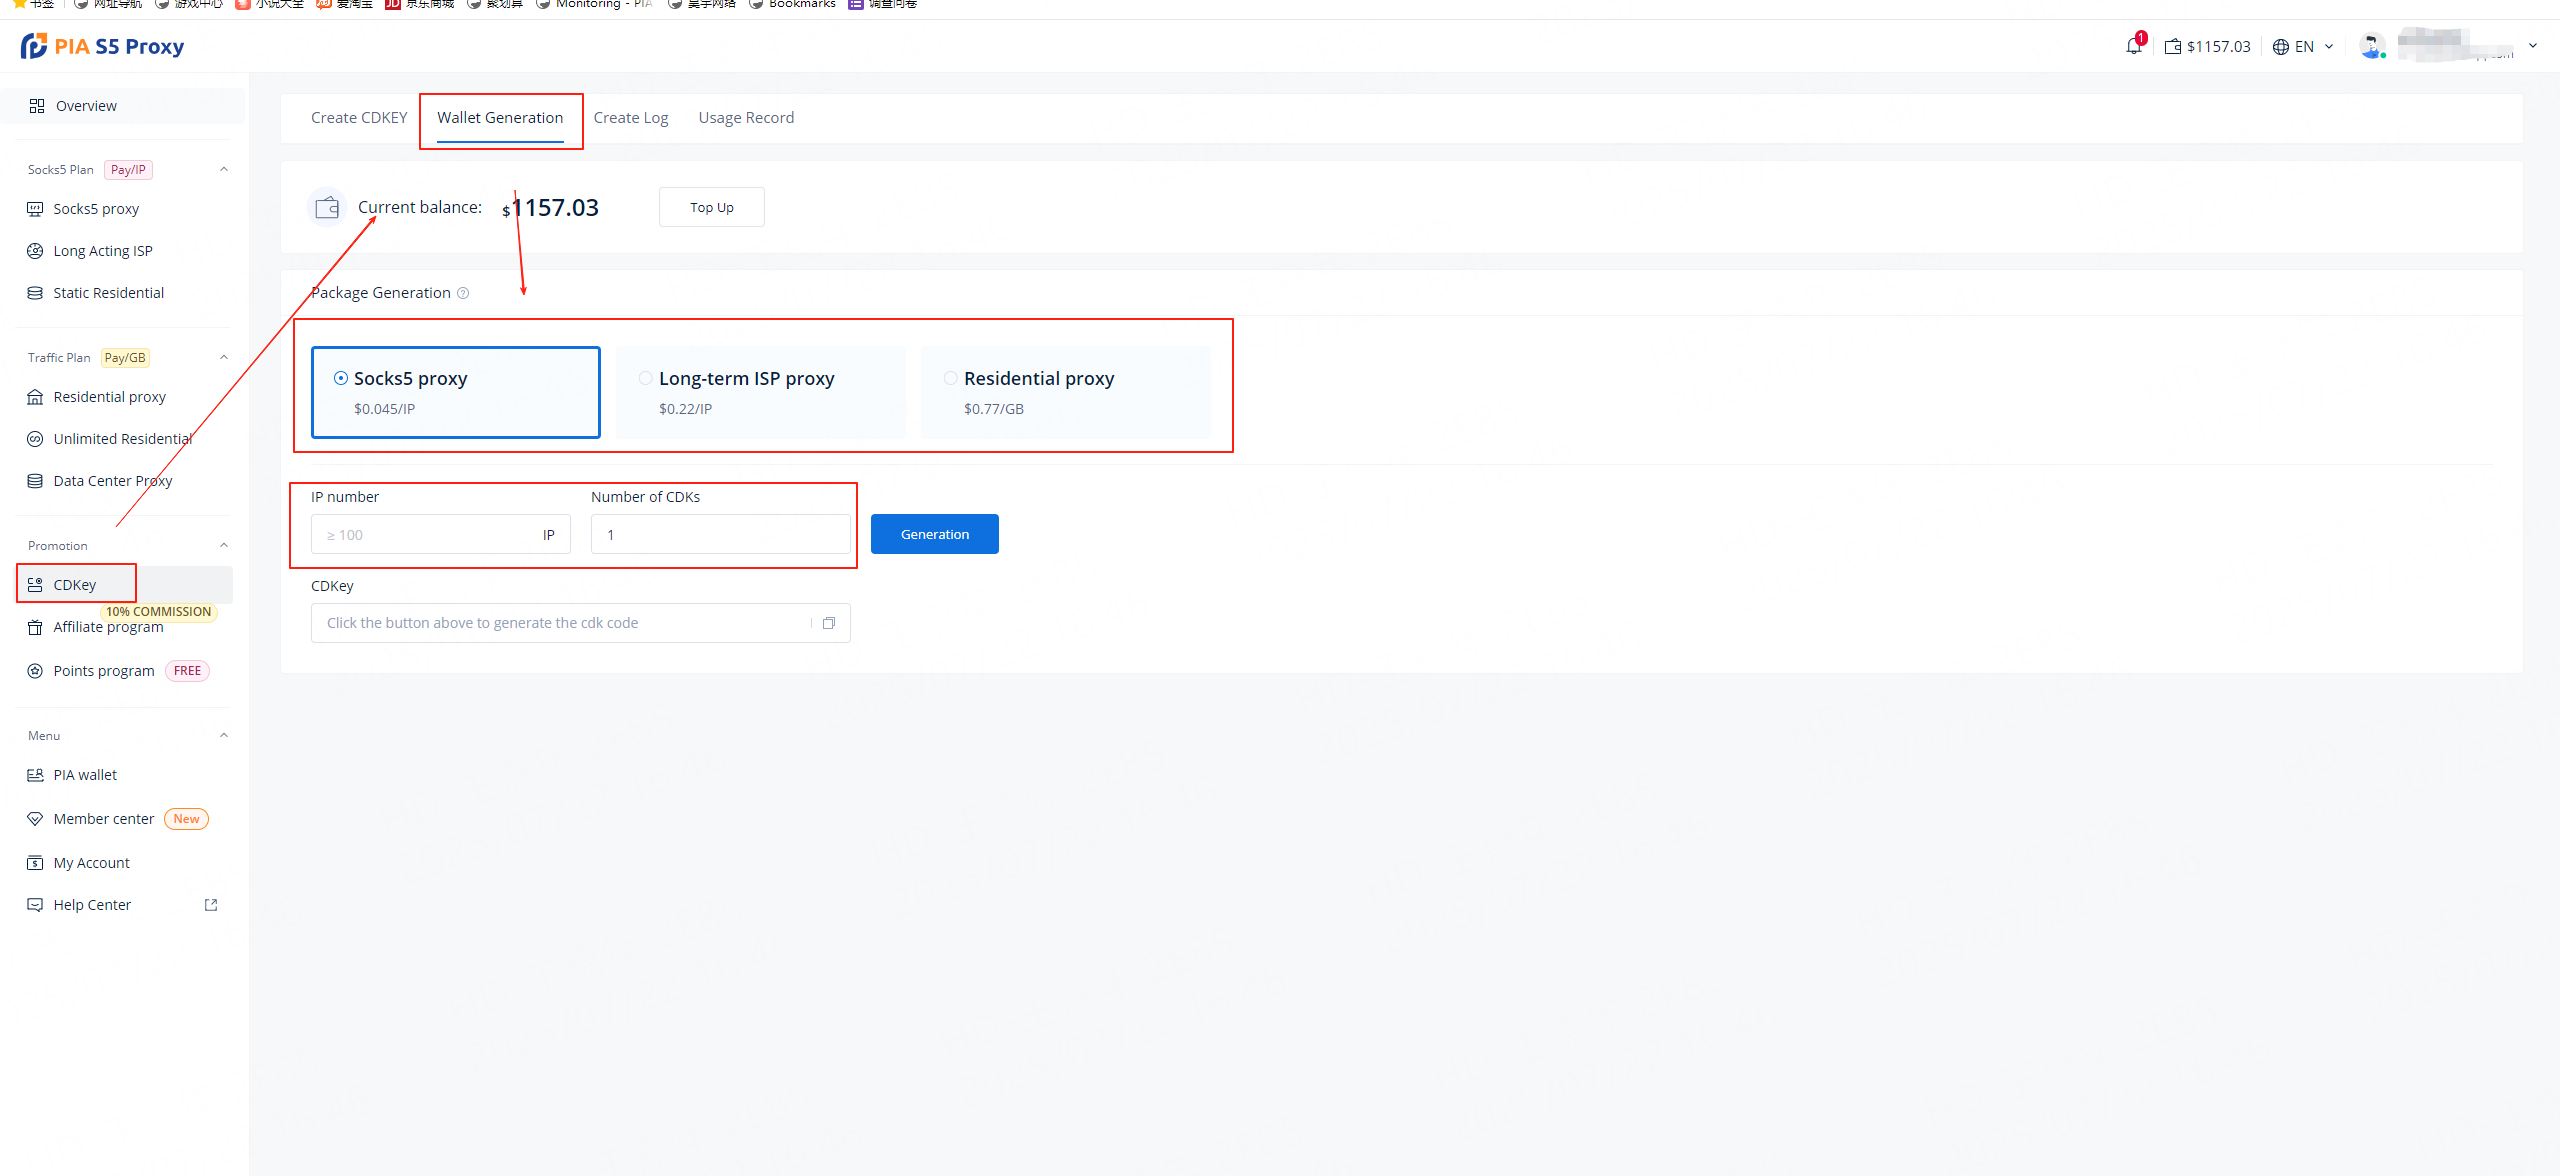Select the Socks5 proxy radio option
The height and width of the screenshot is (1176, 2560).
pyautogui.click(x=341, y=378)
